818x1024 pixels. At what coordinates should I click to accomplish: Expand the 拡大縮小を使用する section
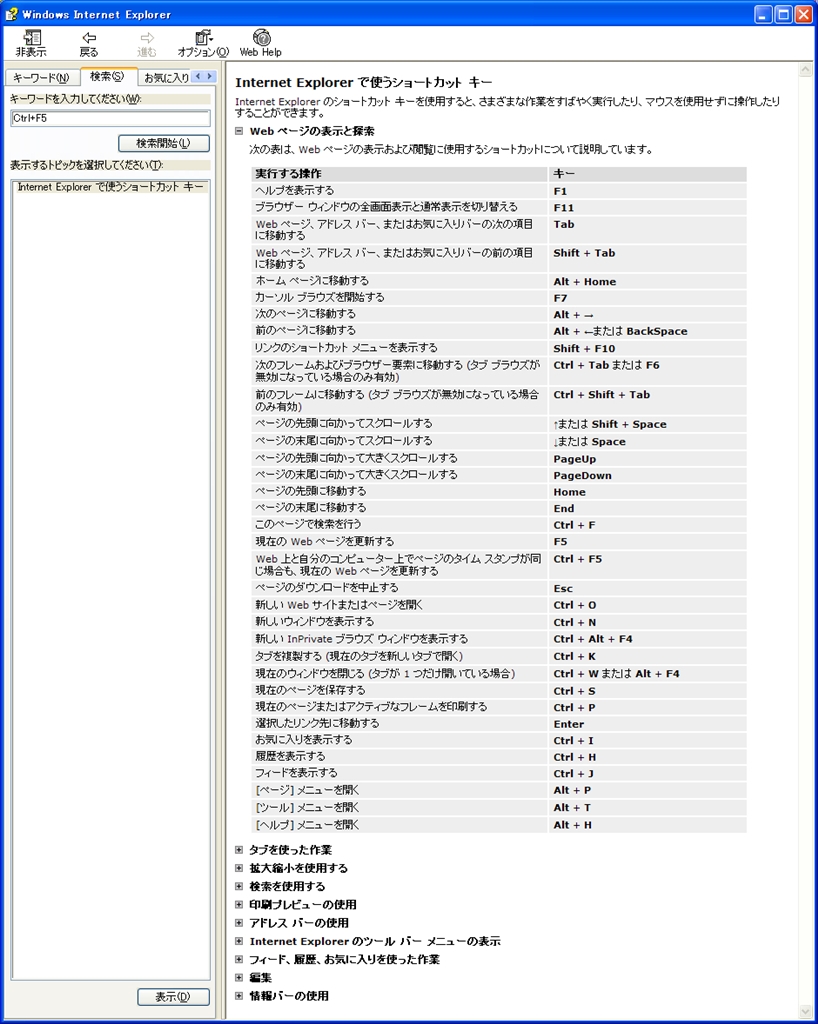tap(239, 868)
